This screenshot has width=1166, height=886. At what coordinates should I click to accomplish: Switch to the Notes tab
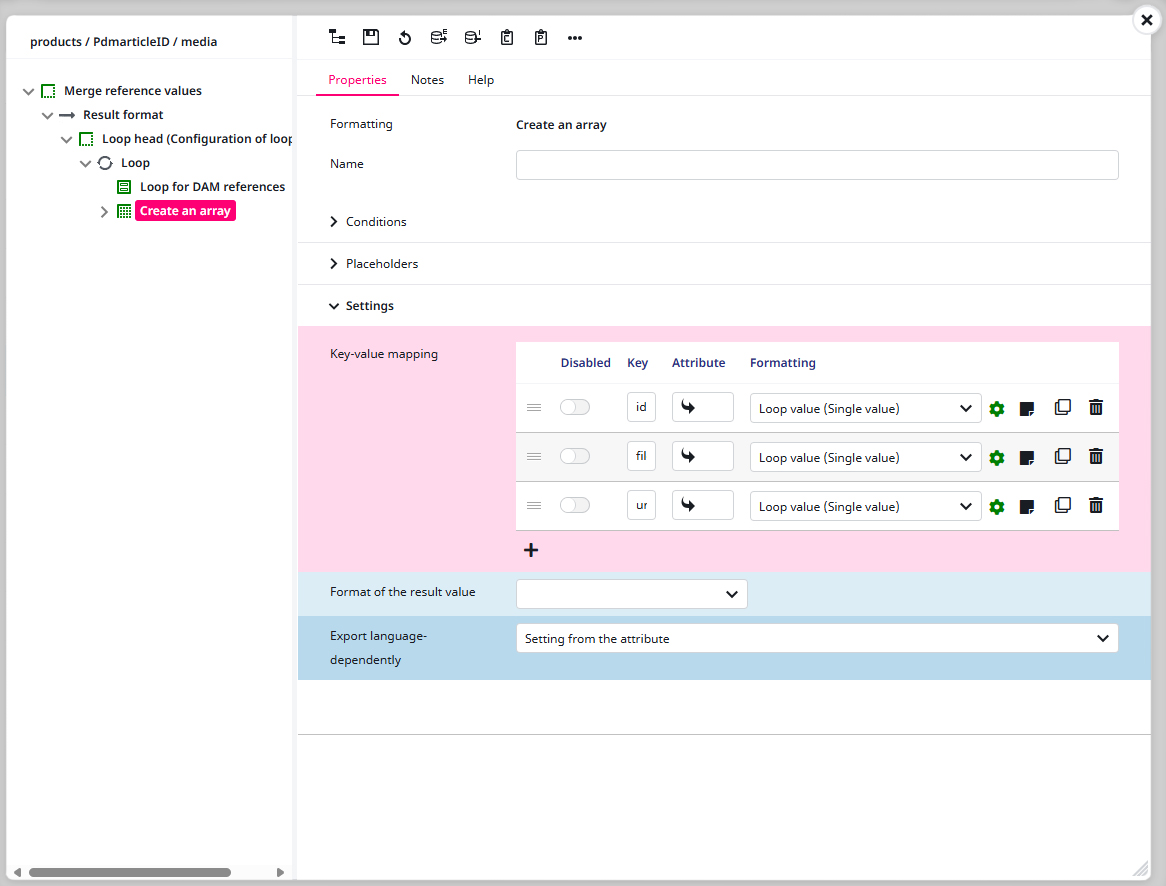[428, 80]
